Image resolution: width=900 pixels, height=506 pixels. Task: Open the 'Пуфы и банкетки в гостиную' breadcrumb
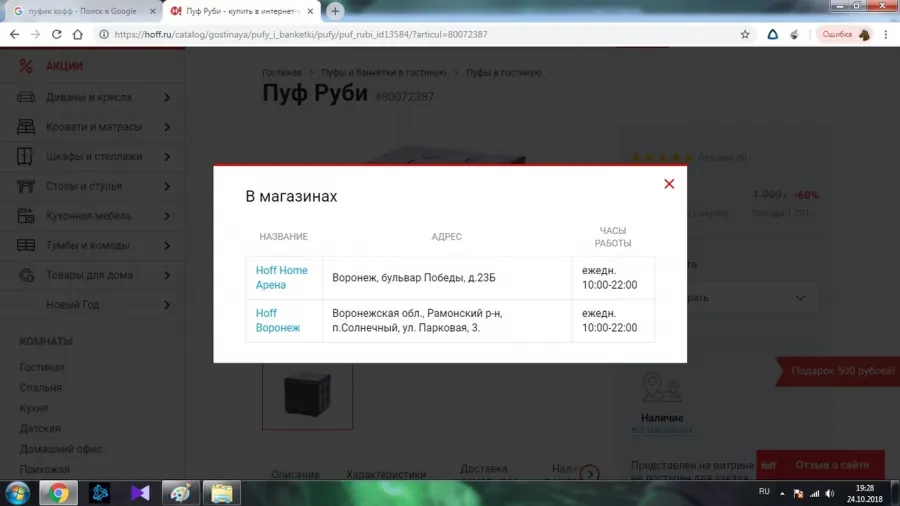tap(383, 73)
